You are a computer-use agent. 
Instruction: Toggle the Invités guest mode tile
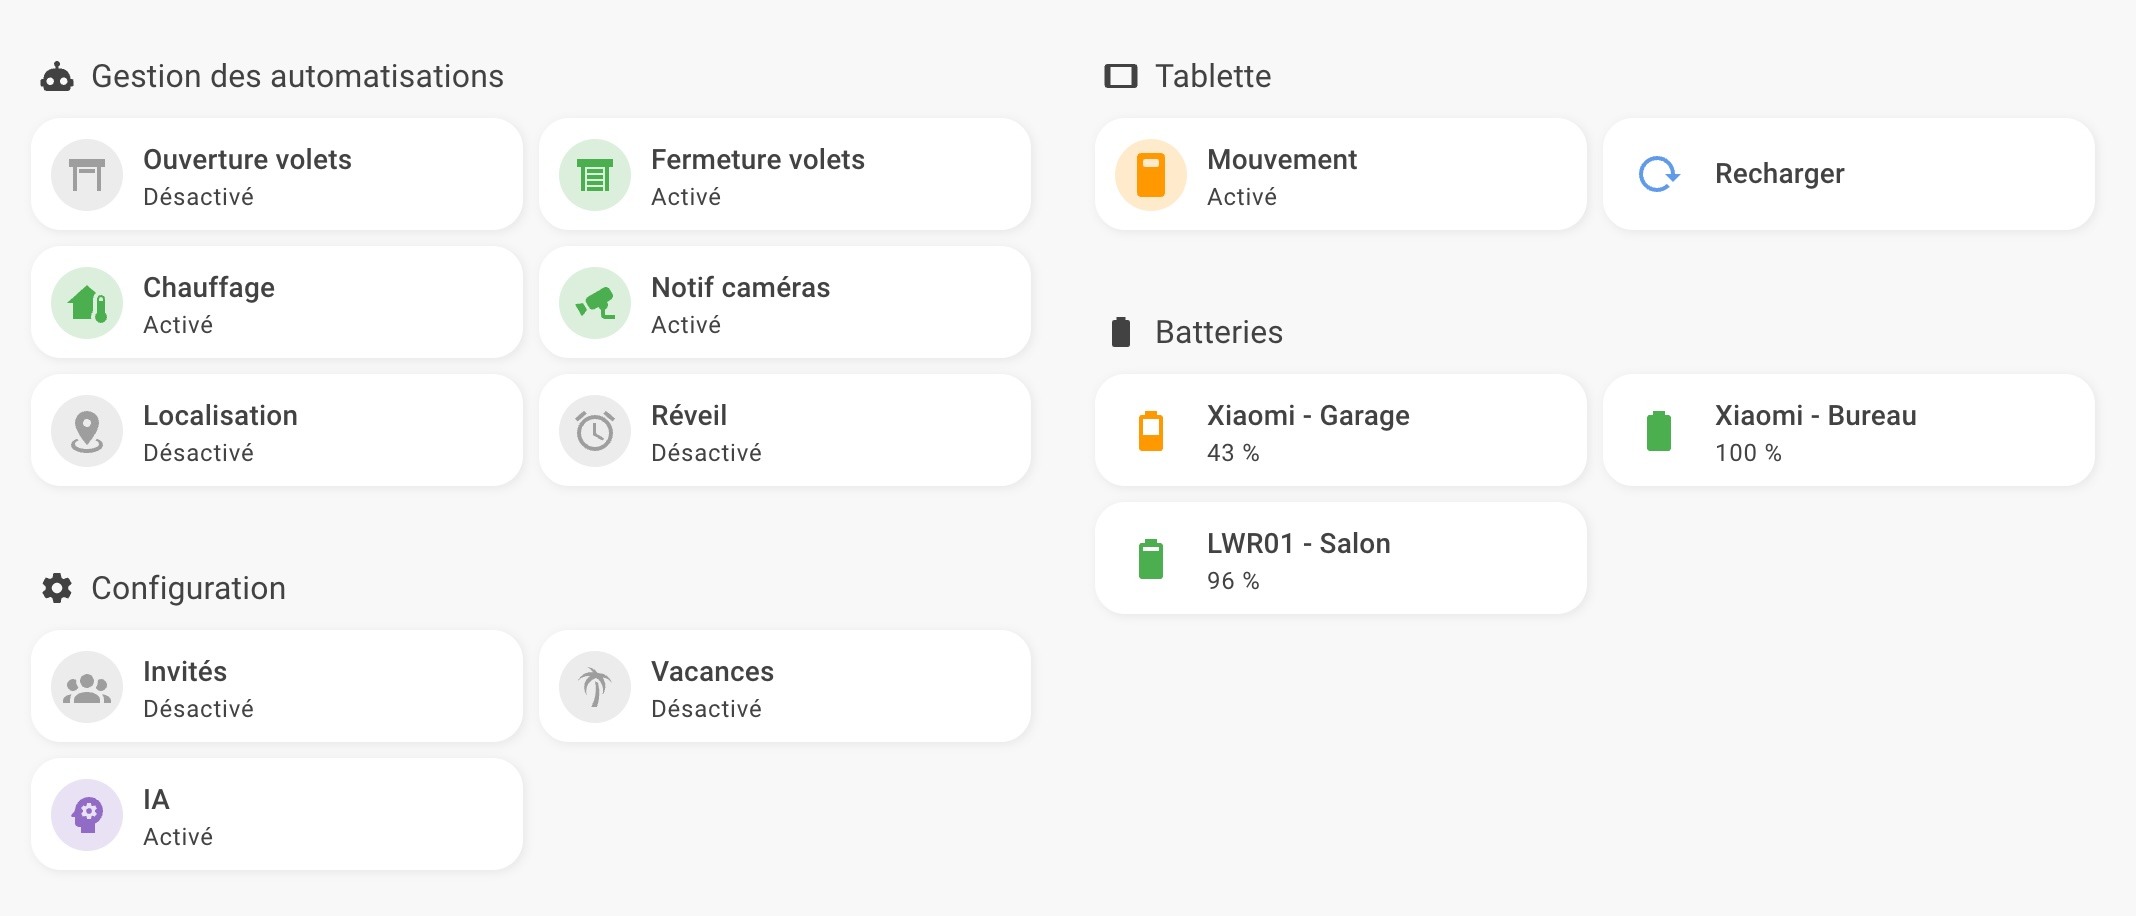[x=300, y=687]
